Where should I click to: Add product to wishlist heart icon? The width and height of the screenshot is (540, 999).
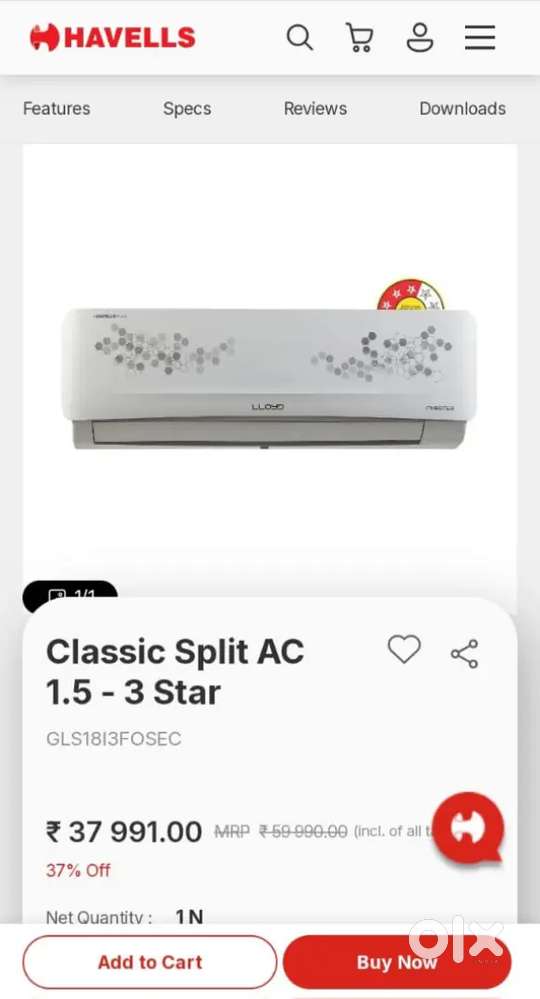pos(404,649)
